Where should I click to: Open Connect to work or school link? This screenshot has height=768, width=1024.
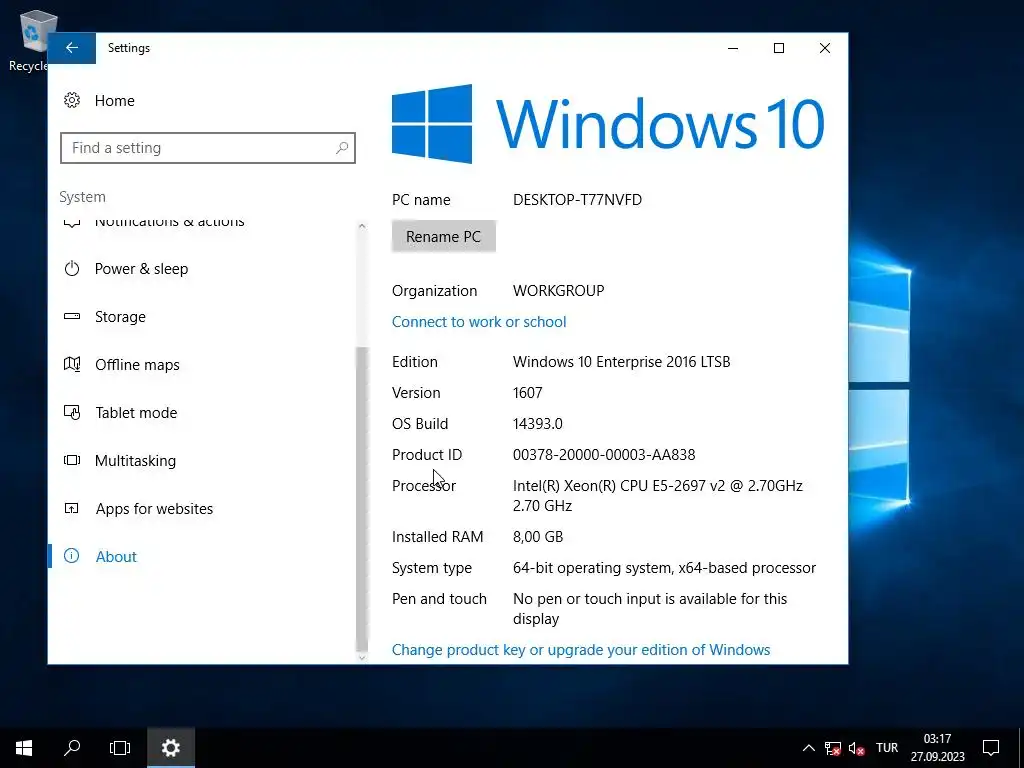pos(479,322)
